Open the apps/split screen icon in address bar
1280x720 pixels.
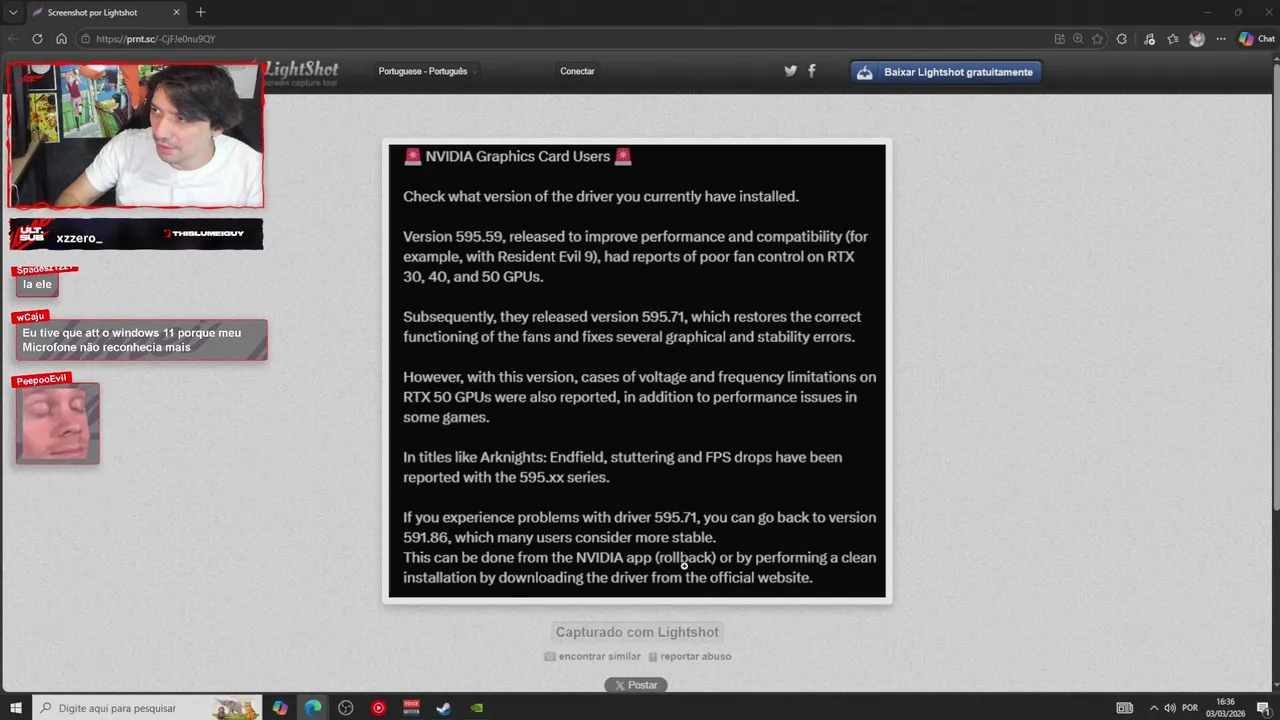(x=1060, y=39)
